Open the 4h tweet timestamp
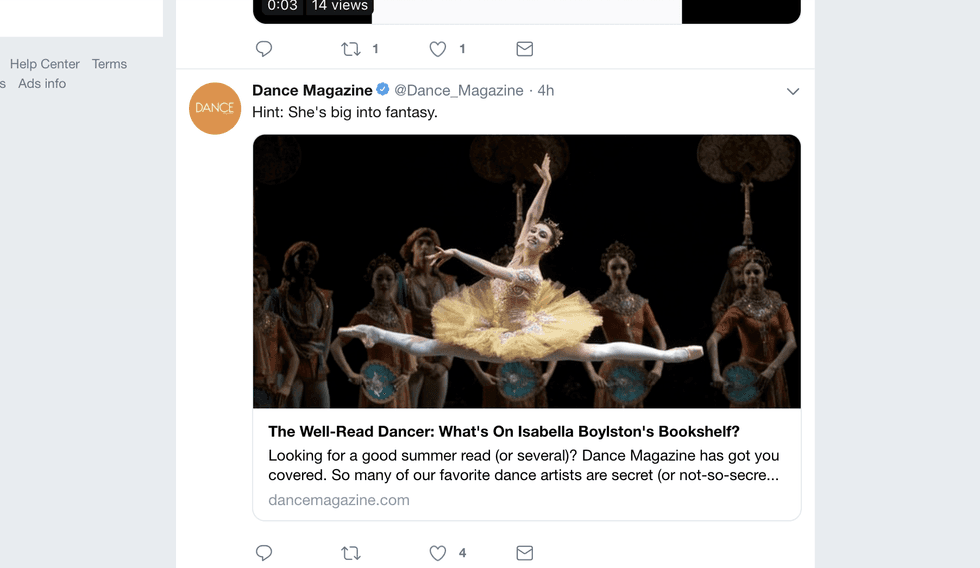The image size is (980, 568). pos(546,90)
